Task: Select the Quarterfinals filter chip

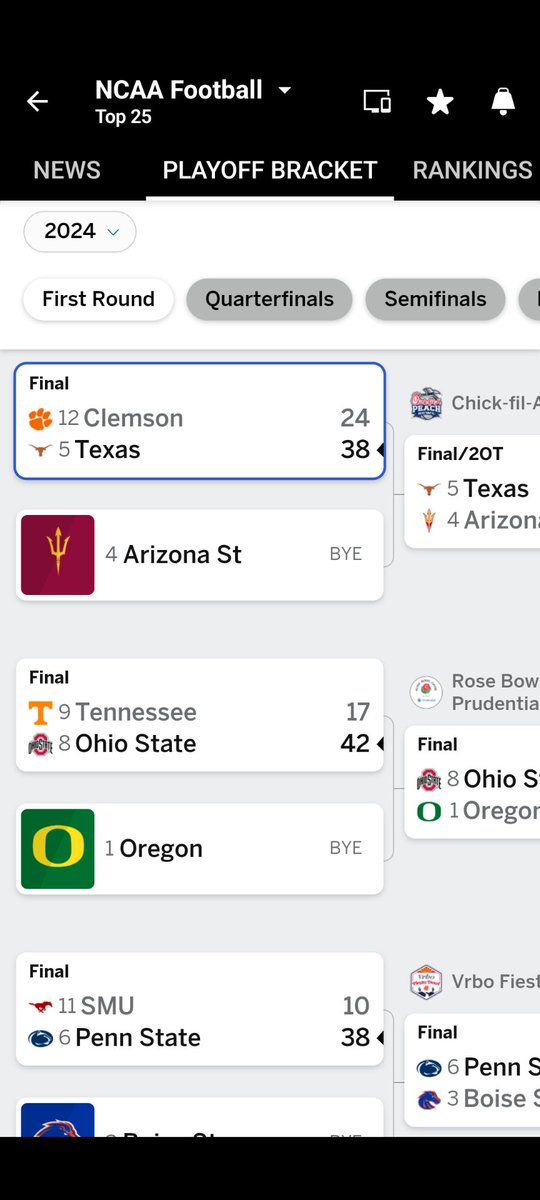Action: tap(269, 299)
